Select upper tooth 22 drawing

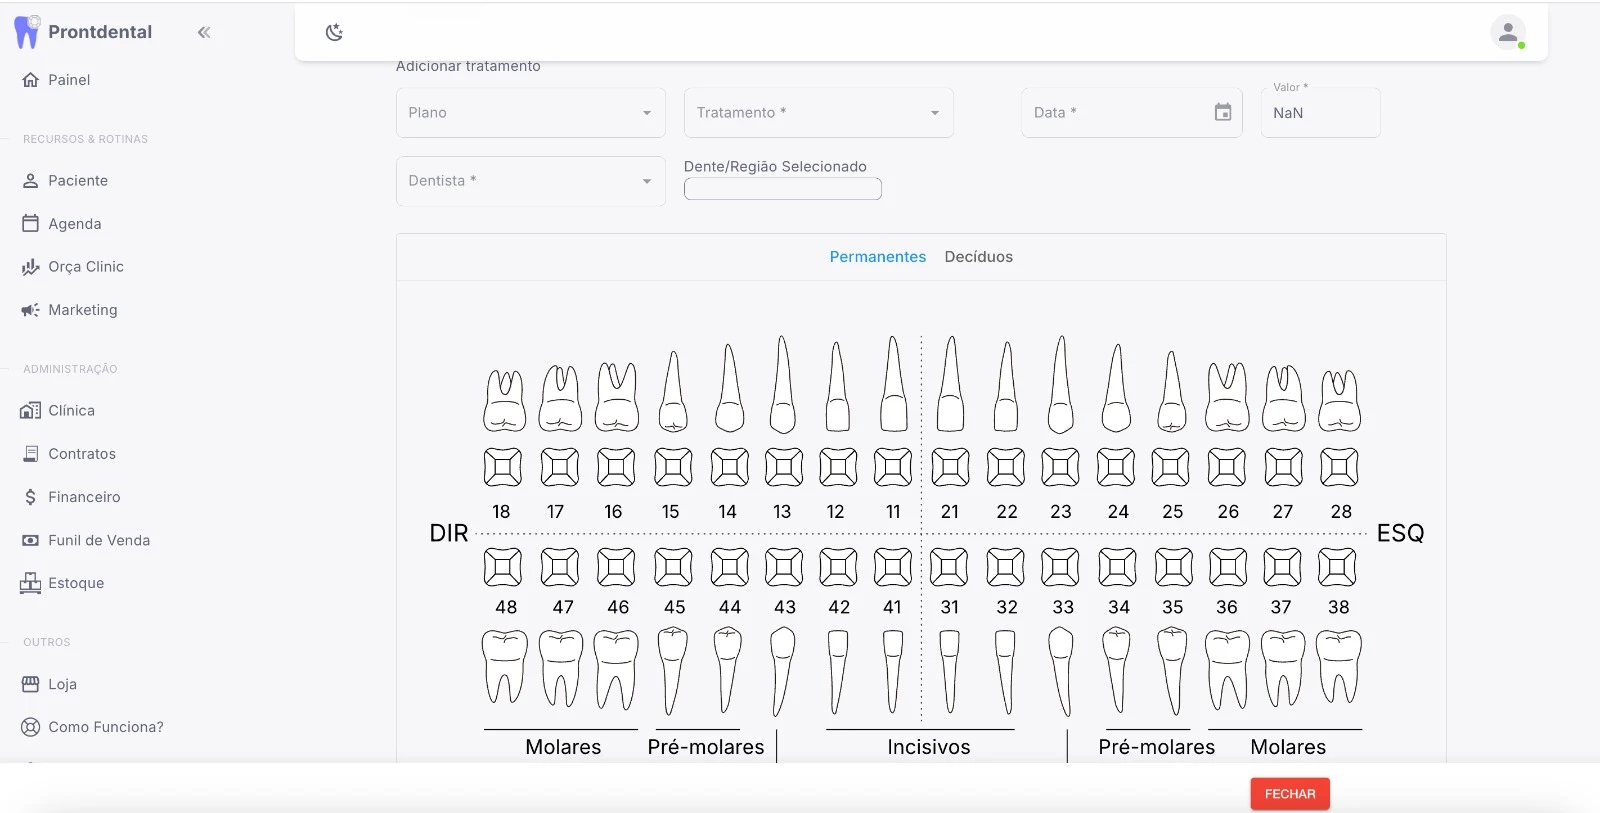pos(1006,387)
